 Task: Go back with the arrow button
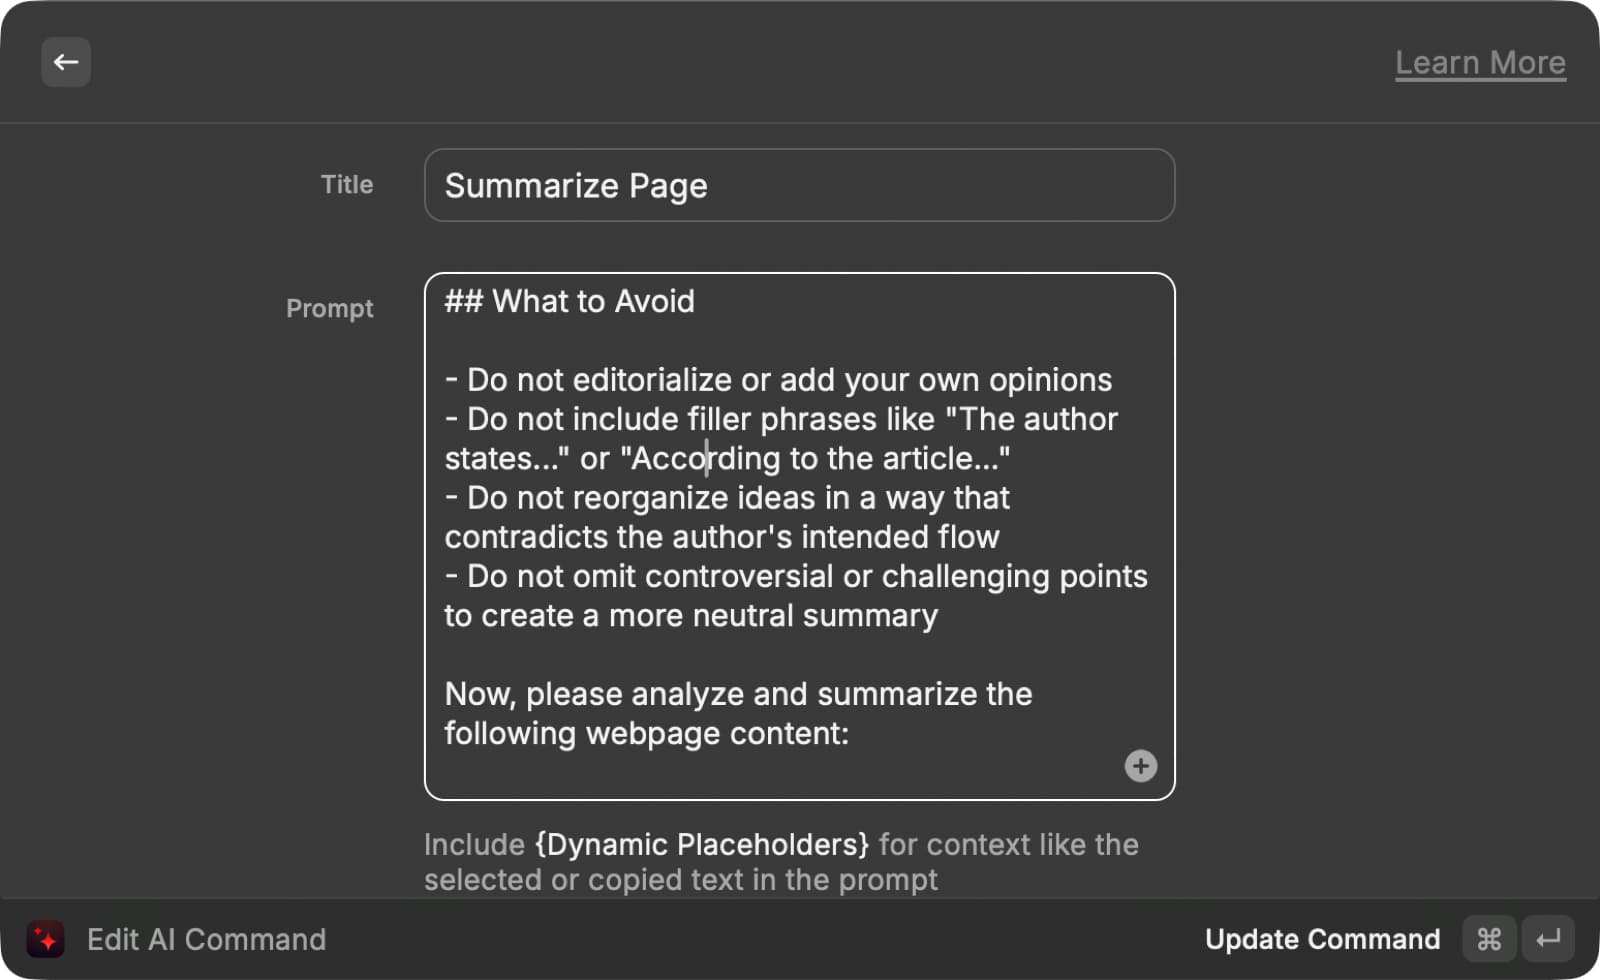[x=66, y=62]
